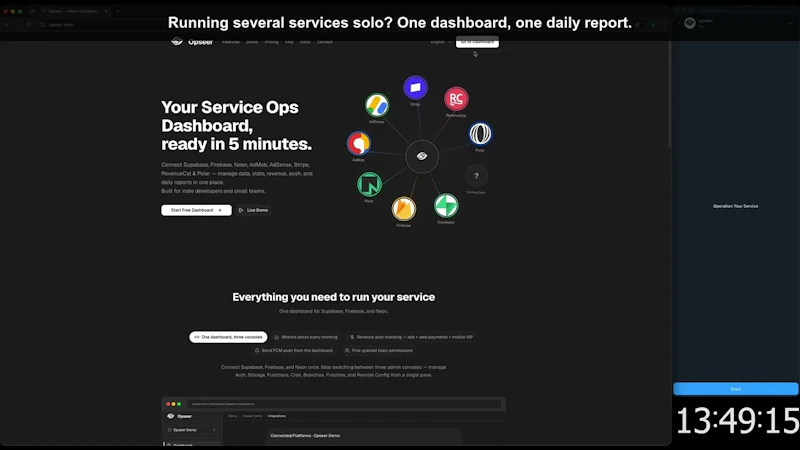The width and height of the screenshot is (800, 450).
Task: Click the AdMob integration icon
Action: [x=359, y=143]
